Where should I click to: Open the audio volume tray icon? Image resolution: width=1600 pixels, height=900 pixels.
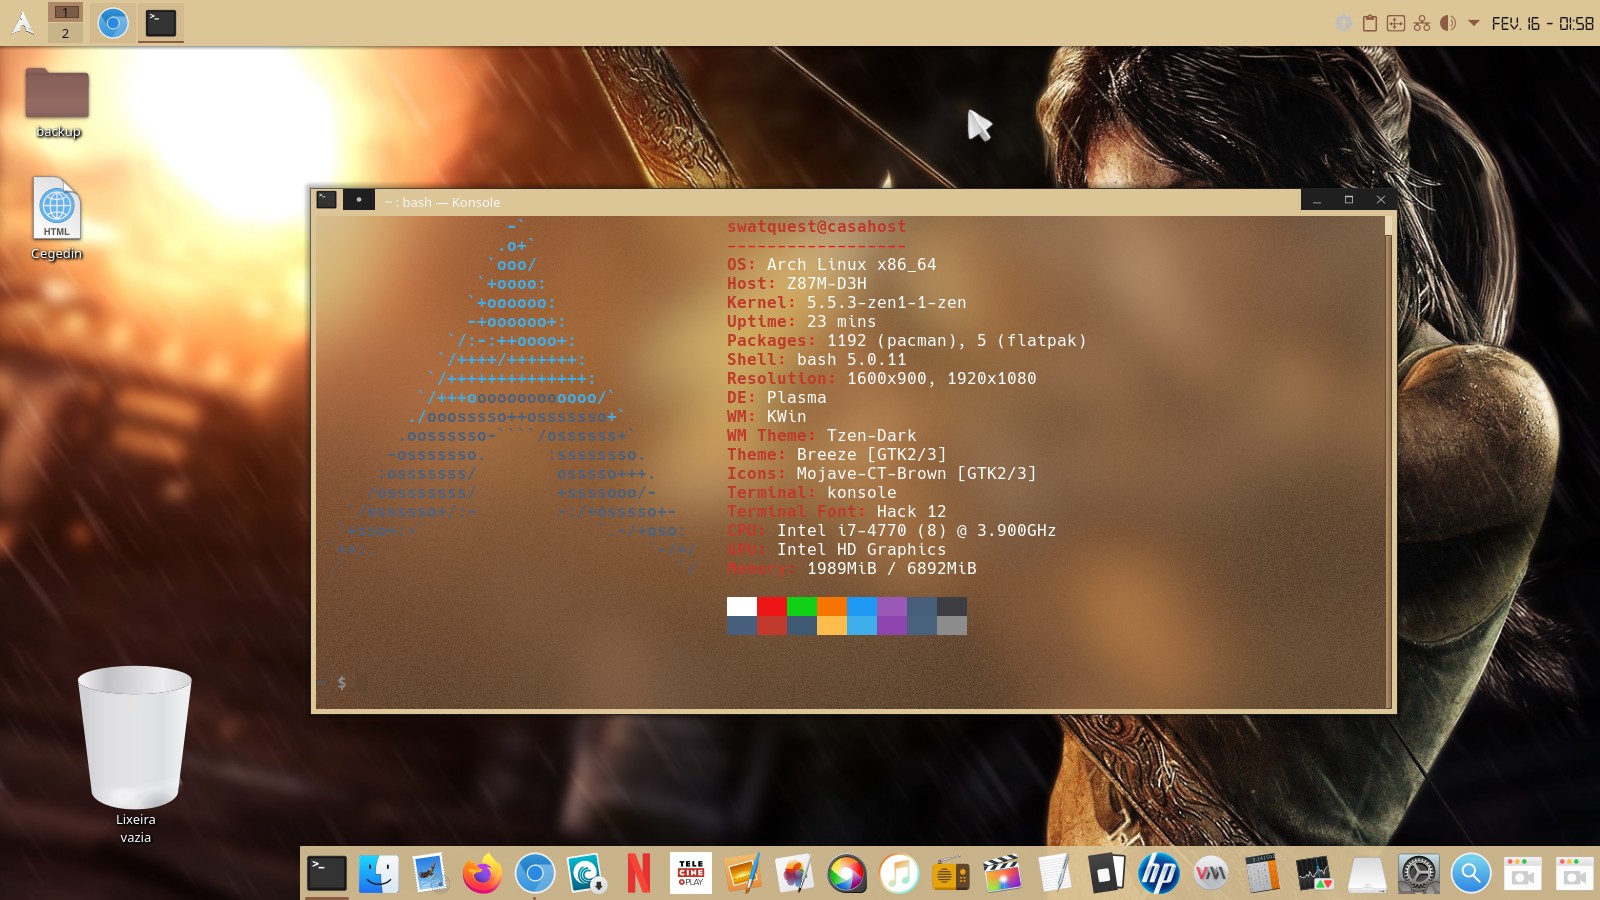[1448, 23]
